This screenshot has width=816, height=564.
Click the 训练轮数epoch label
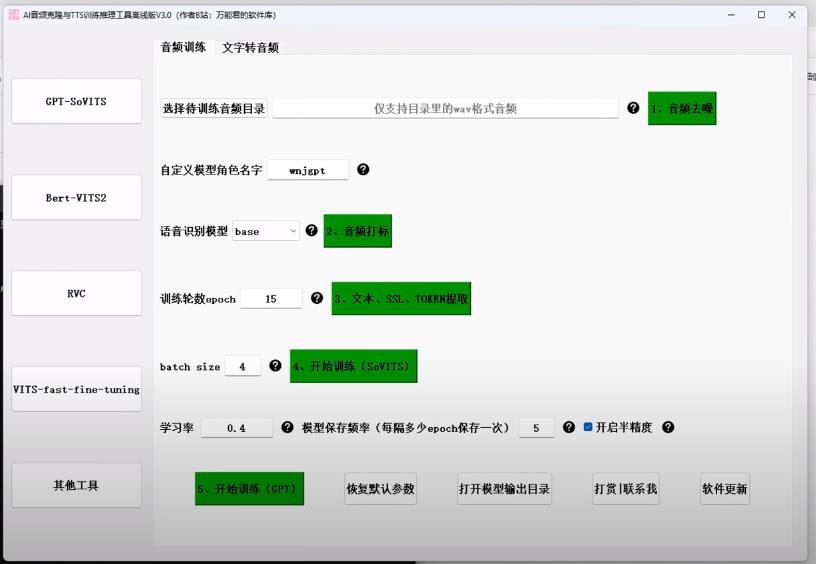point(198,299)
